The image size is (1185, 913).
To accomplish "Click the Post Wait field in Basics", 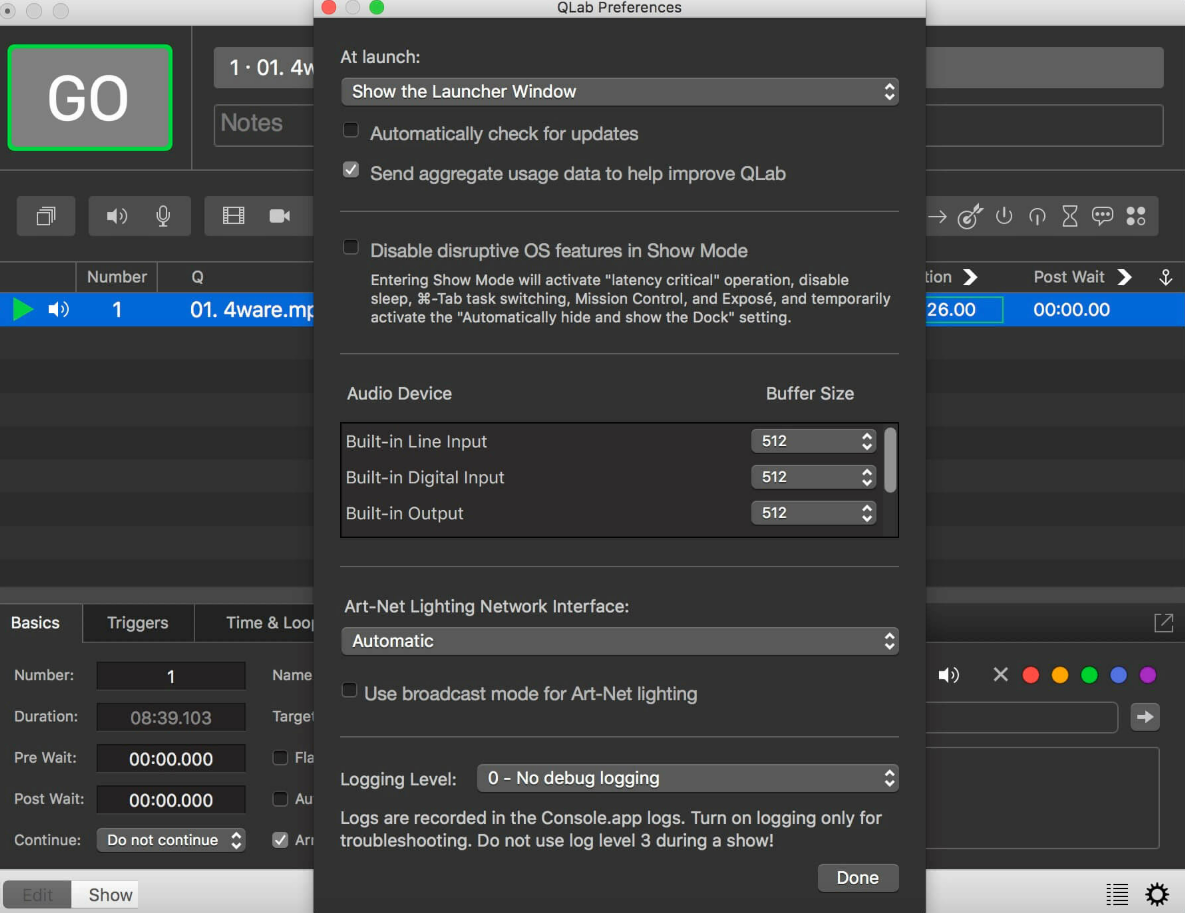I will (171, 800).
